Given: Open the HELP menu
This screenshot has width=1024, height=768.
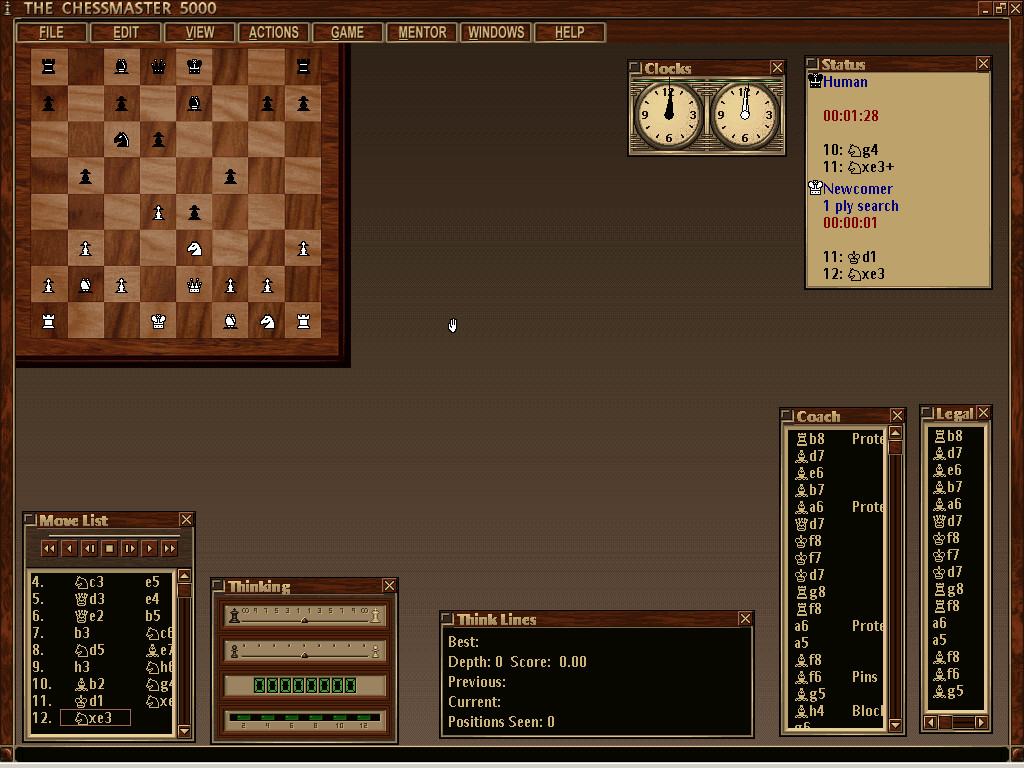Looking at the screenshot, I should [x=569, y=33].
